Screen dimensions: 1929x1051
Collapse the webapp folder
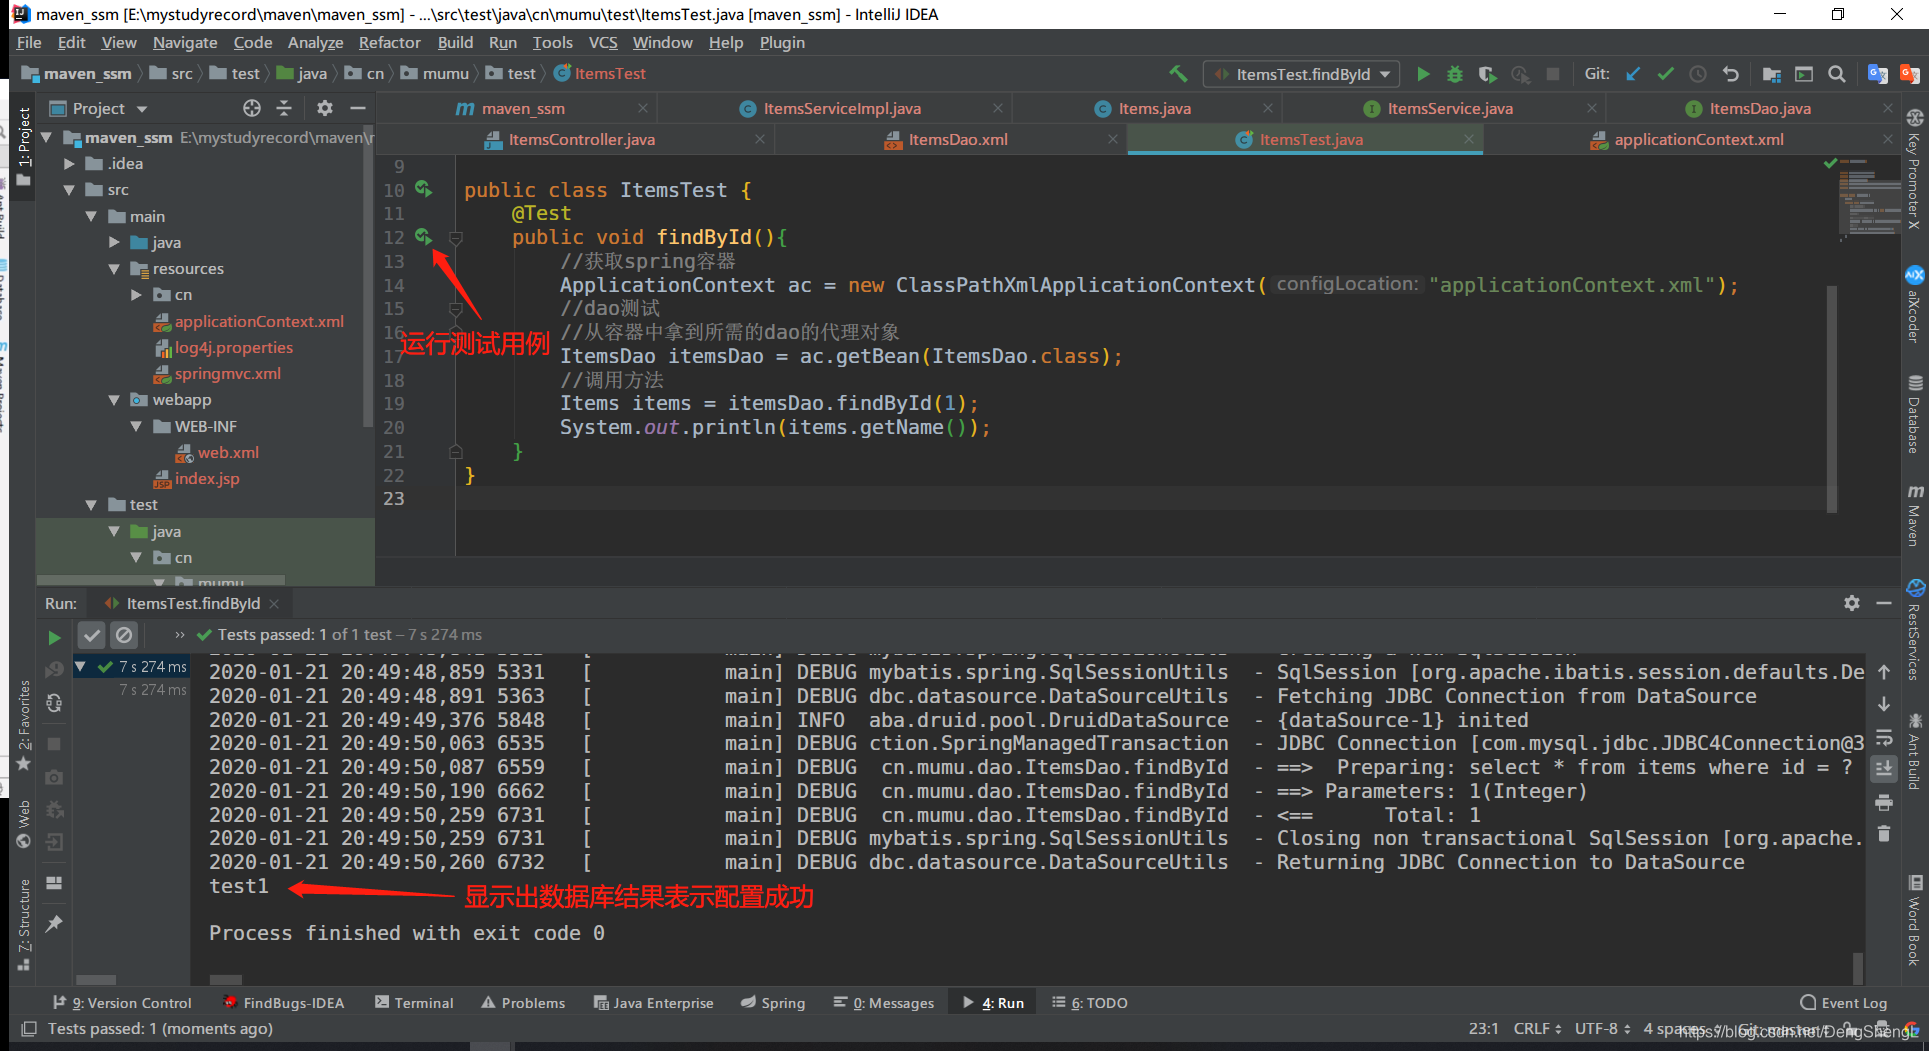(x=114, y=399)
